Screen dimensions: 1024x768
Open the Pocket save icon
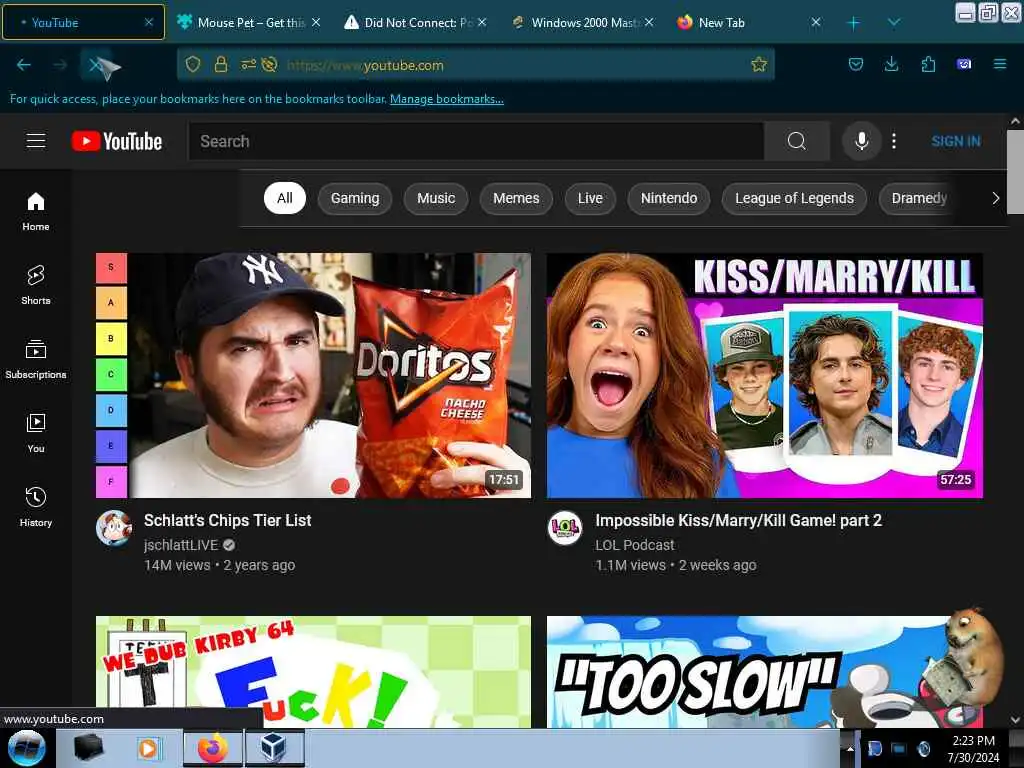[856, 64]
